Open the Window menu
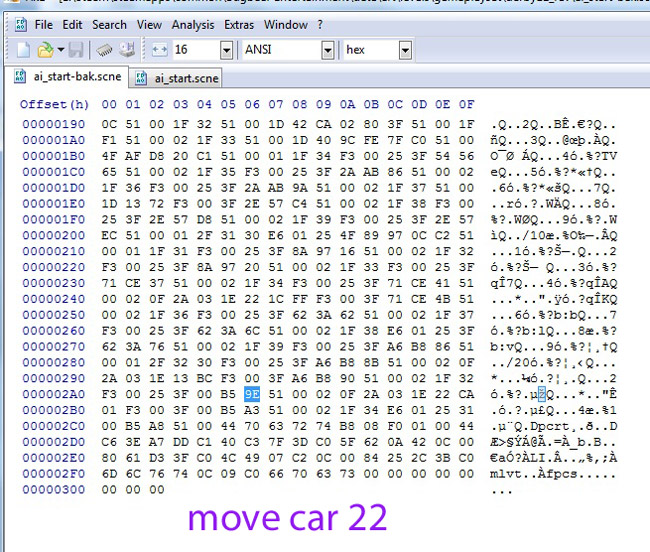The height and width of the screenshot is (552, 650). point(286,25)
